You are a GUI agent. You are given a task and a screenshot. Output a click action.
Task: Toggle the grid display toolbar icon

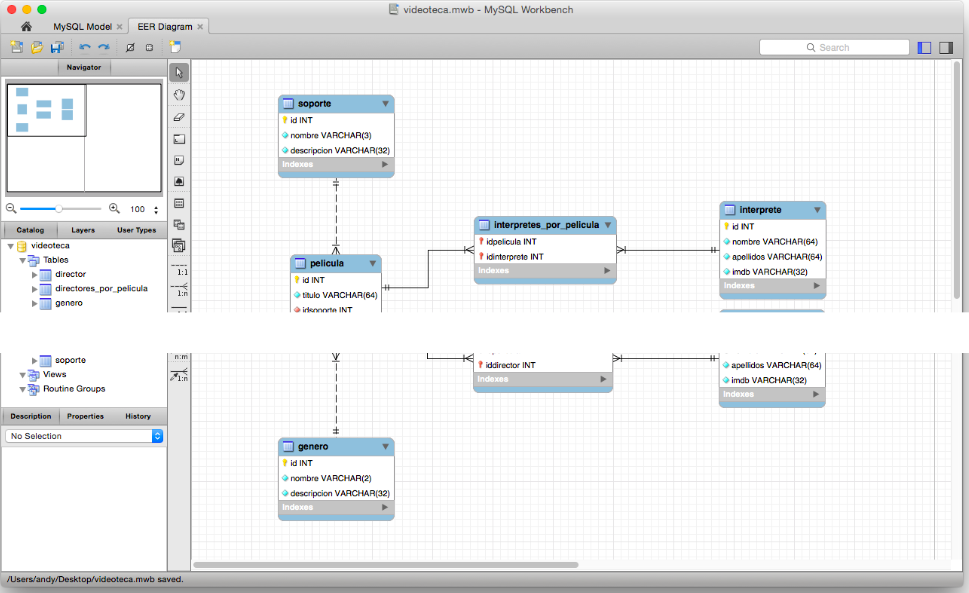[x=129, y=47]
